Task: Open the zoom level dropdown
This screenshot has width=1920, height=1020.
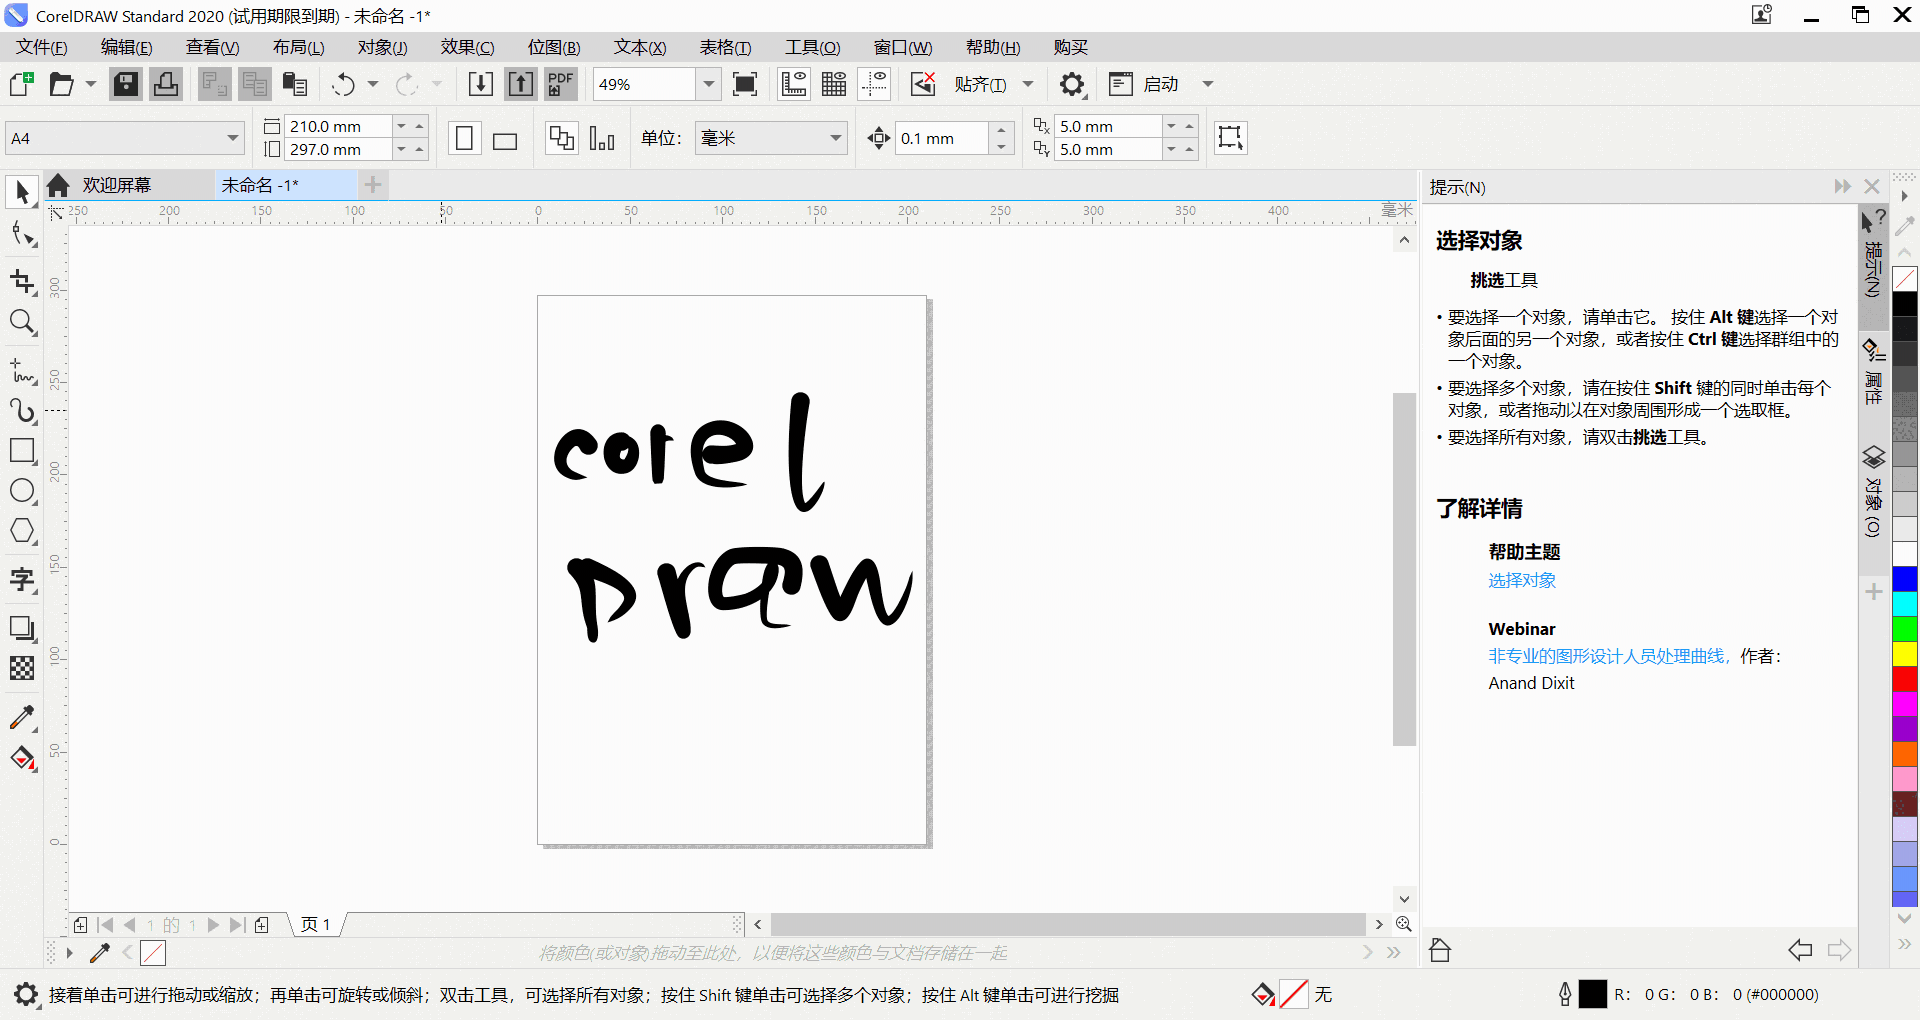Action: tap(709, 84)
